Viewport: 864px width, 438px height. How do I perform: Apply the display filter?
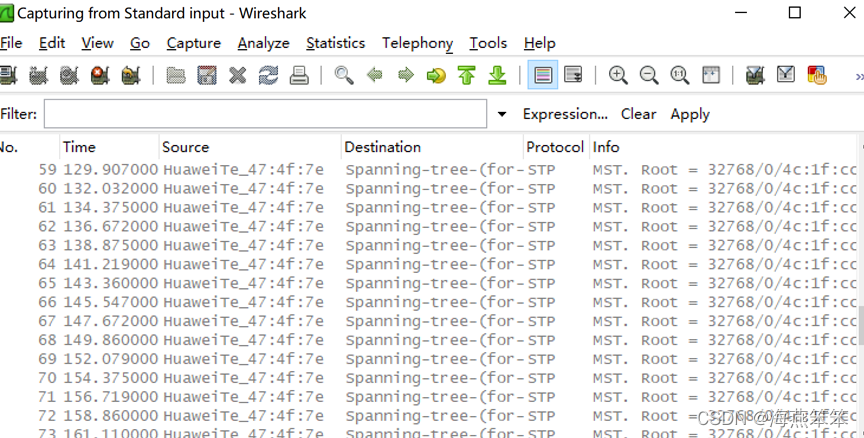[690, 114]
